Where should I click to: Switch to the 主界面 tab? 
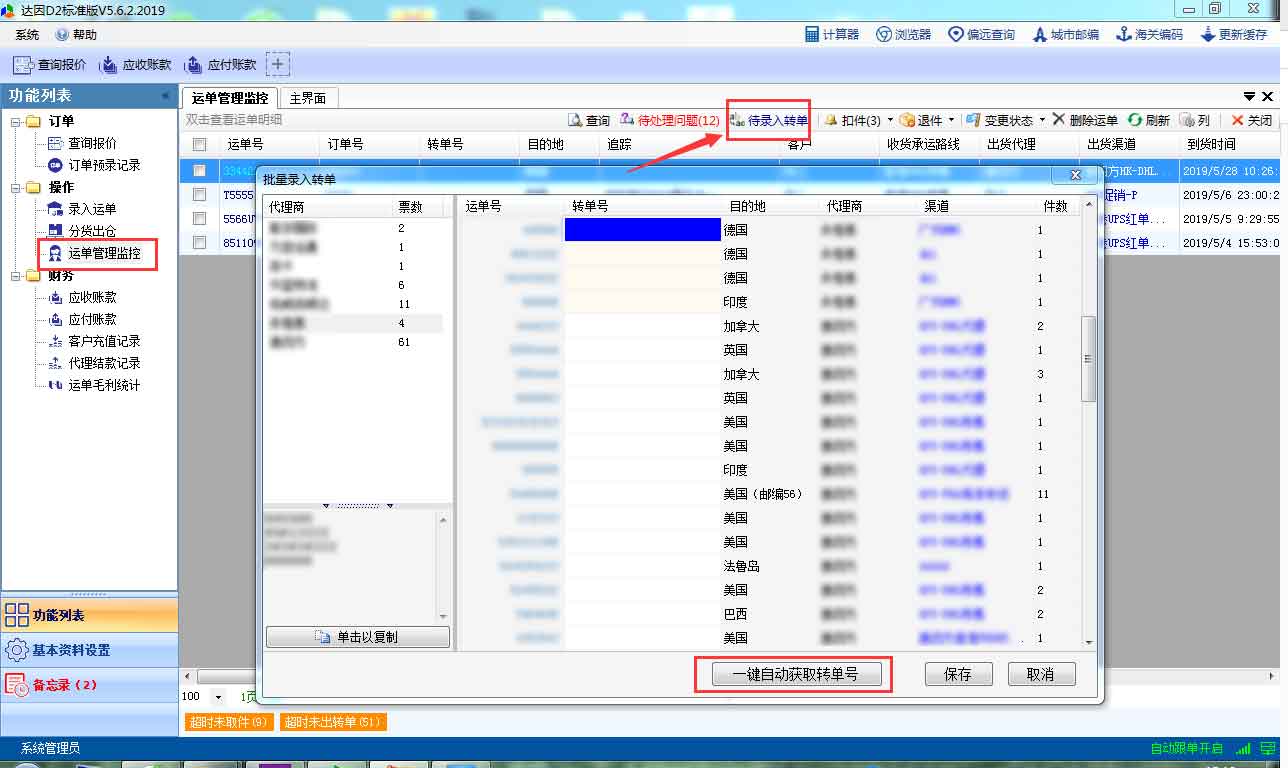[x=308, y=98]
